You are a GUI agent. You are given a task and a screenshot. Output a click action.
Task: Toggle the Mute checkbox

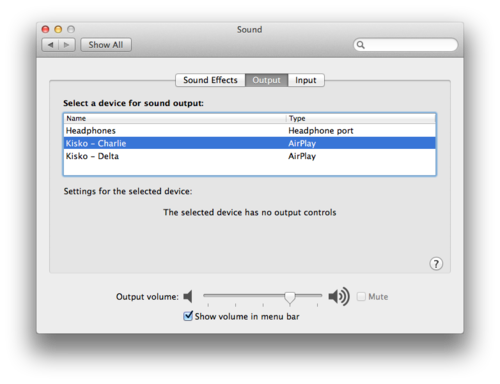click(361, 297)
